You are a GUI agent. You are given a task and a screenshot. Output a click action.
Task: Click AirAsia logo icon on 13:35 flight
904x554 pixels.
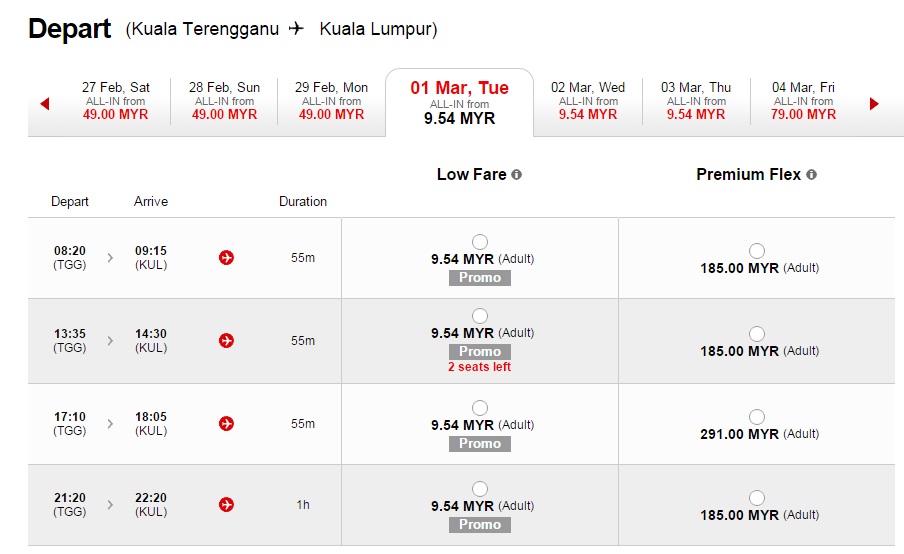(227, 341)
